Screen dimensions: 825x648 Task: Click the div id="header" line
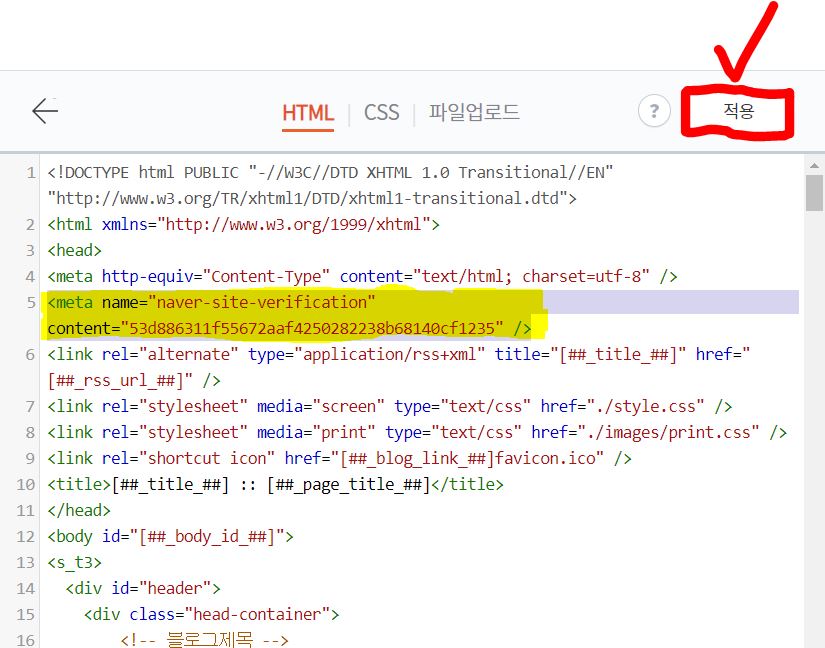pyautogui.click(x=143, y=588)
